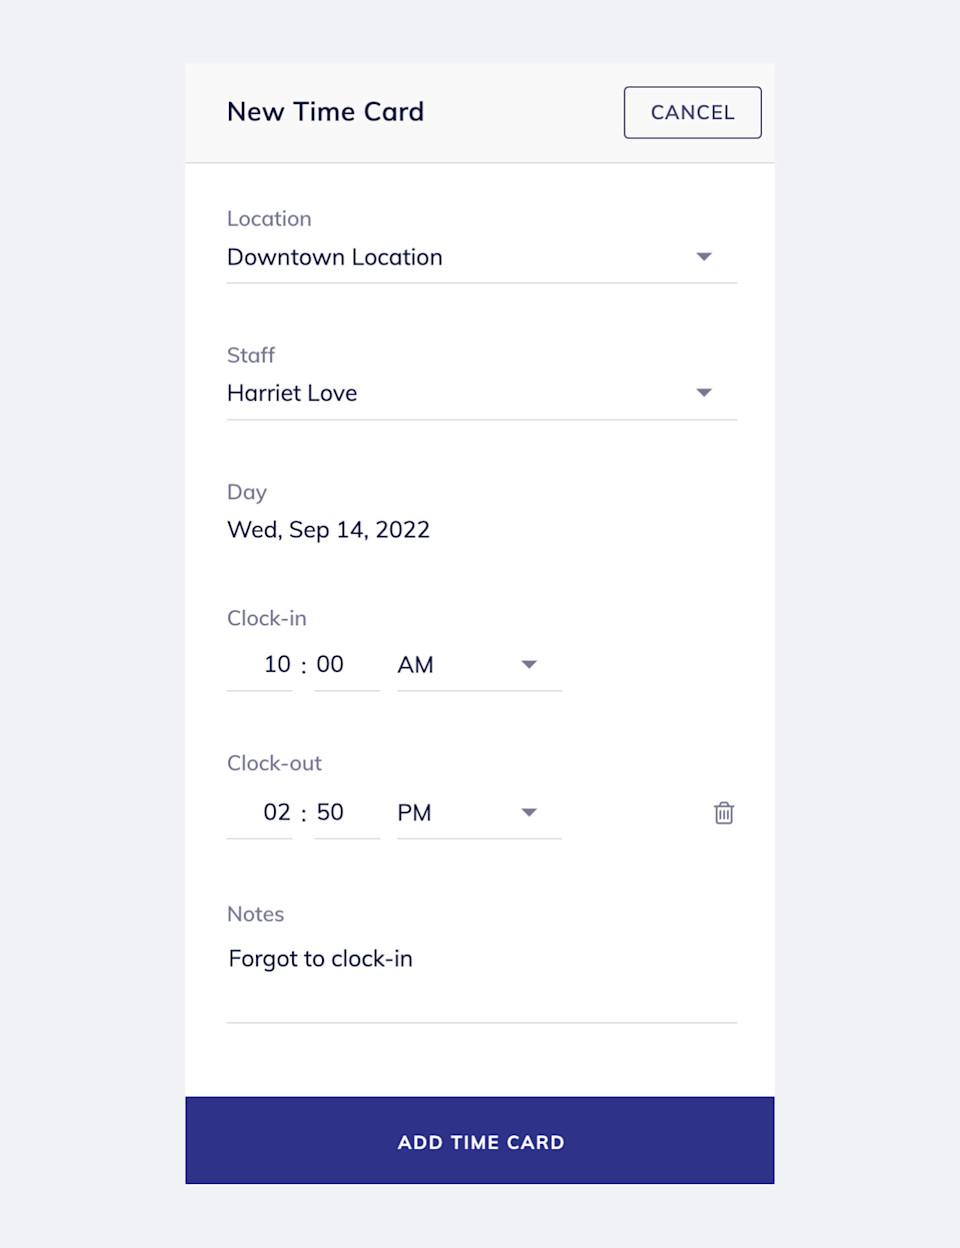This screenshot has height=1248, width=960.
Task: Click the Location label above Downtown Location
Action: [269, 218]
